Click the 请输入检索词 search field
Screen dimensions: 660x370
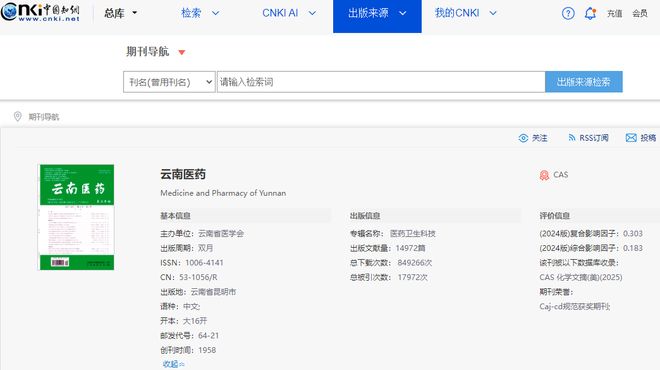pyautogui.click(x=381, y=82)
